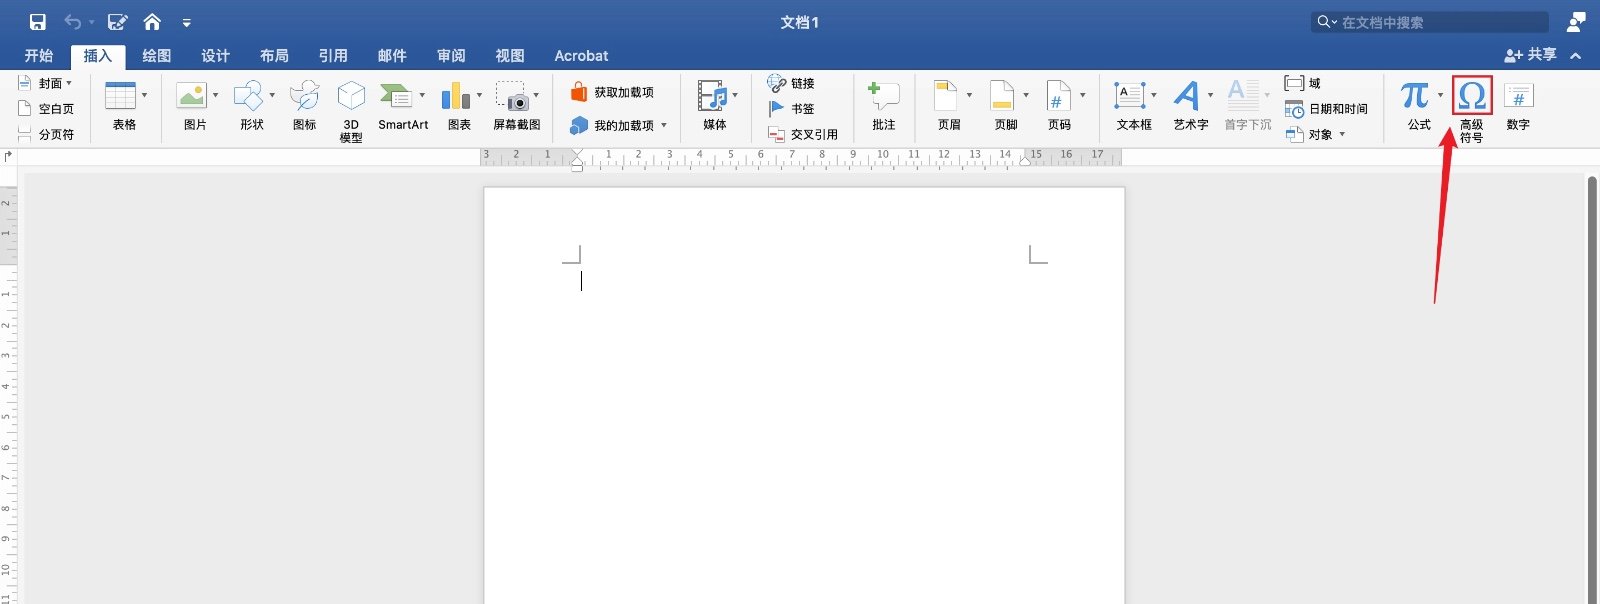1600x604 pixels.
Task: Switch to the 审阅 tab
Action: tap(451, 56)
